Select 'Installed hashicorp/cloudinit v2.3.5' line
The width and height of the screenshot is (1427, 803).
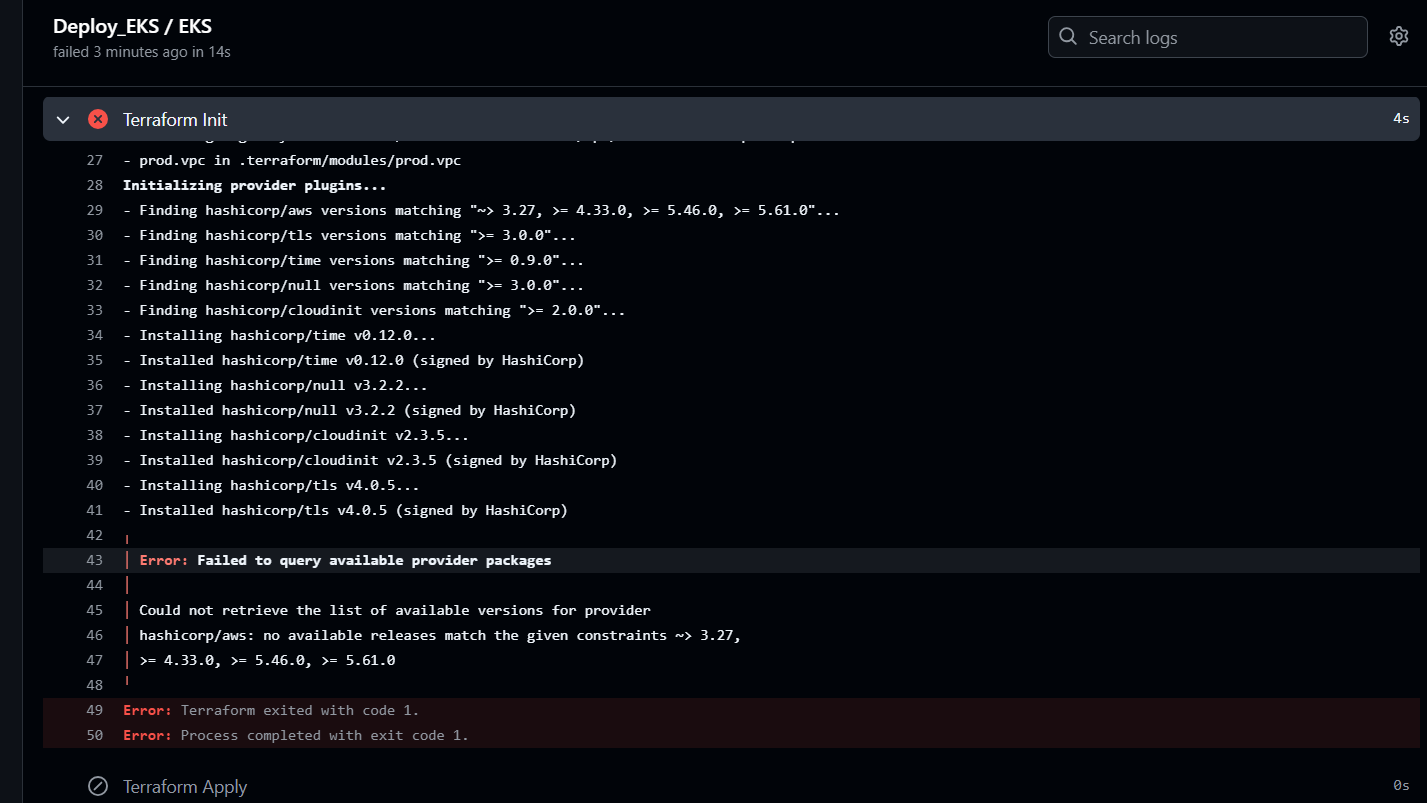370,460
